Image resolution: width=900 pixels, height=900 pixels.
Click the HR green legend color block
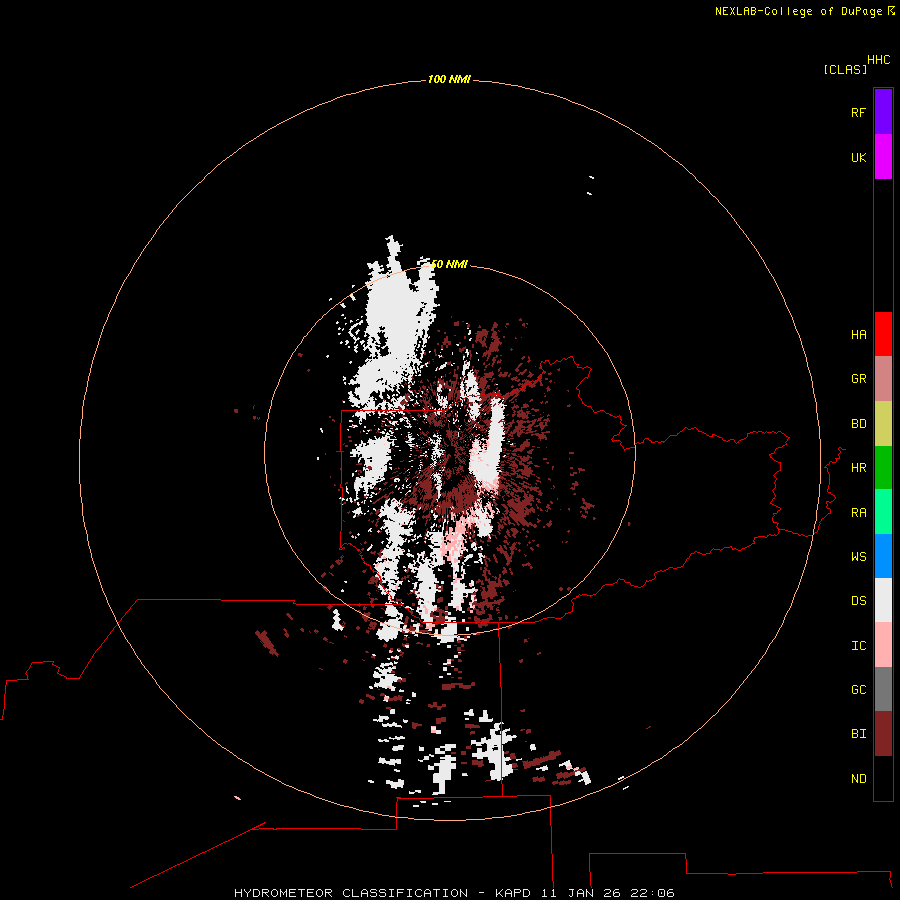883,468
